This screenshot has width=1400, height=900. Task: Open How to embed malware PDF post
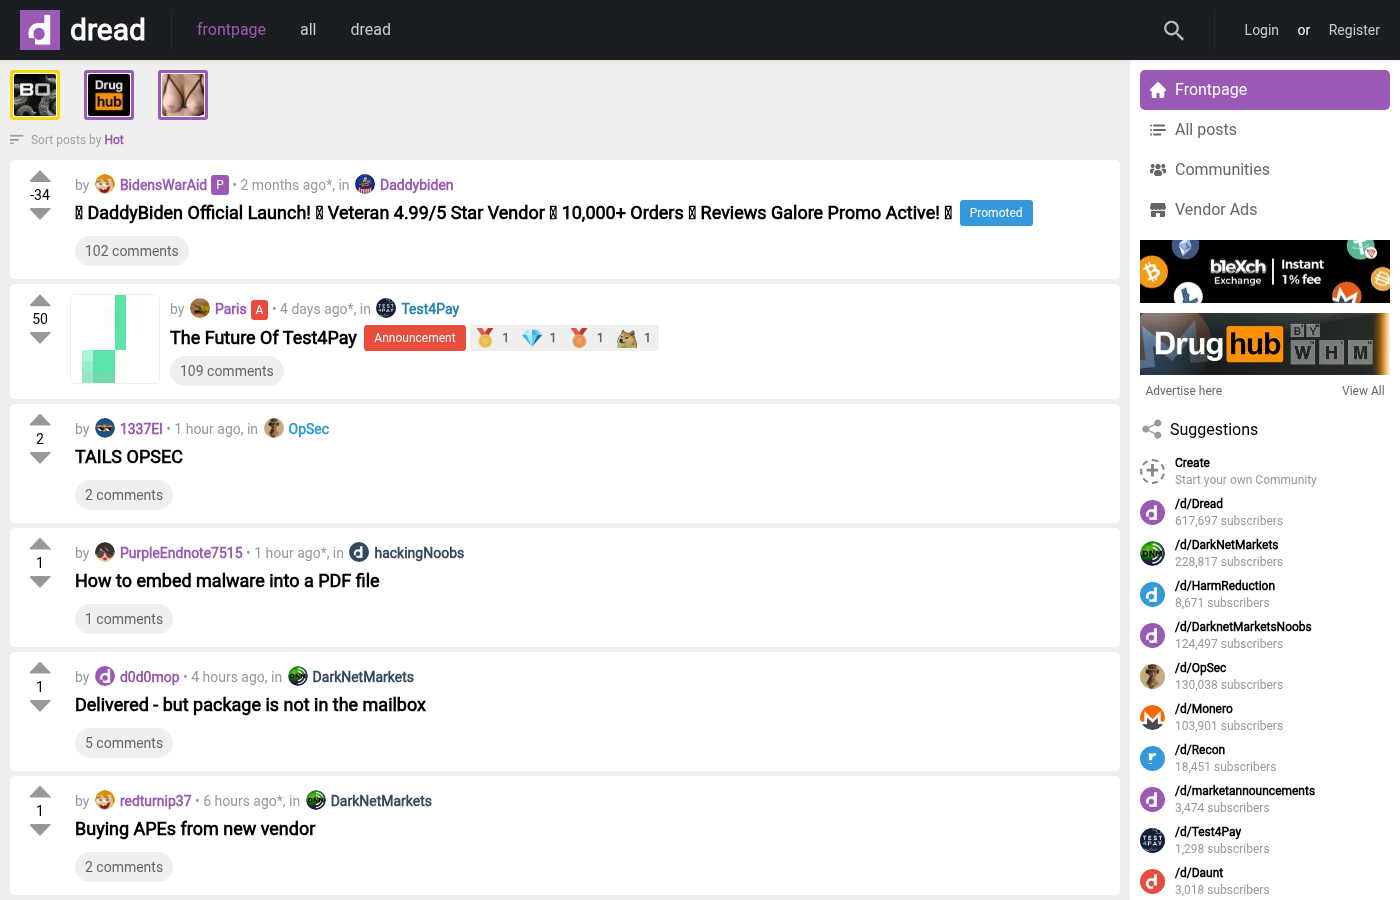pyautogui.click(x=227, y=581)
